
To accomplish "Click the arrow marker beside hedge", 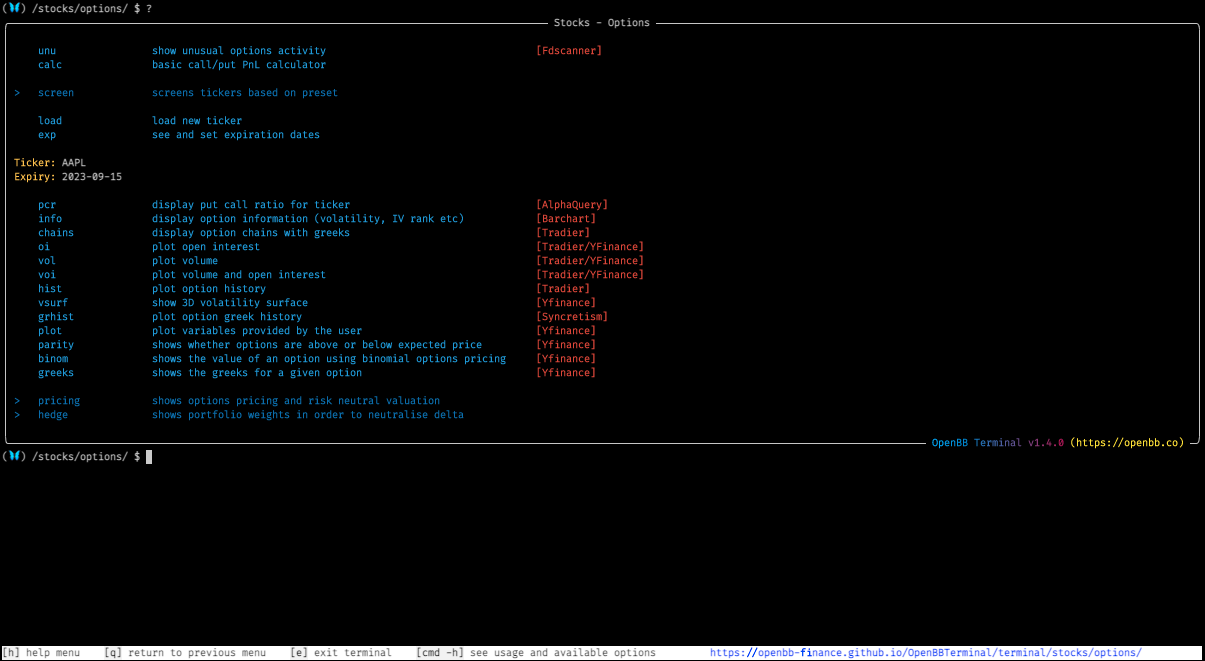I will point(18,415).
